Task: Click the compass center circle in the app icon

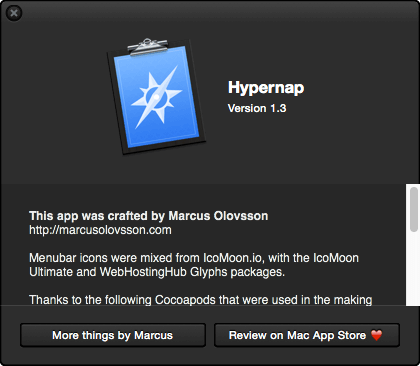Action: 156,97
